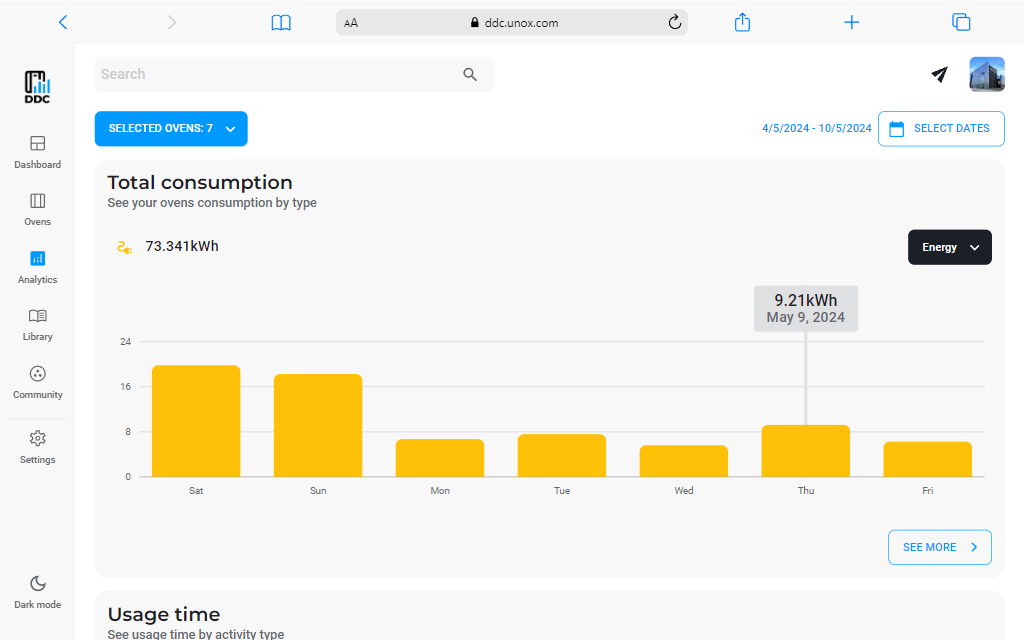Select the Sunday bar in chart
Screen dimensions: 1024x640
coord(318,425)
